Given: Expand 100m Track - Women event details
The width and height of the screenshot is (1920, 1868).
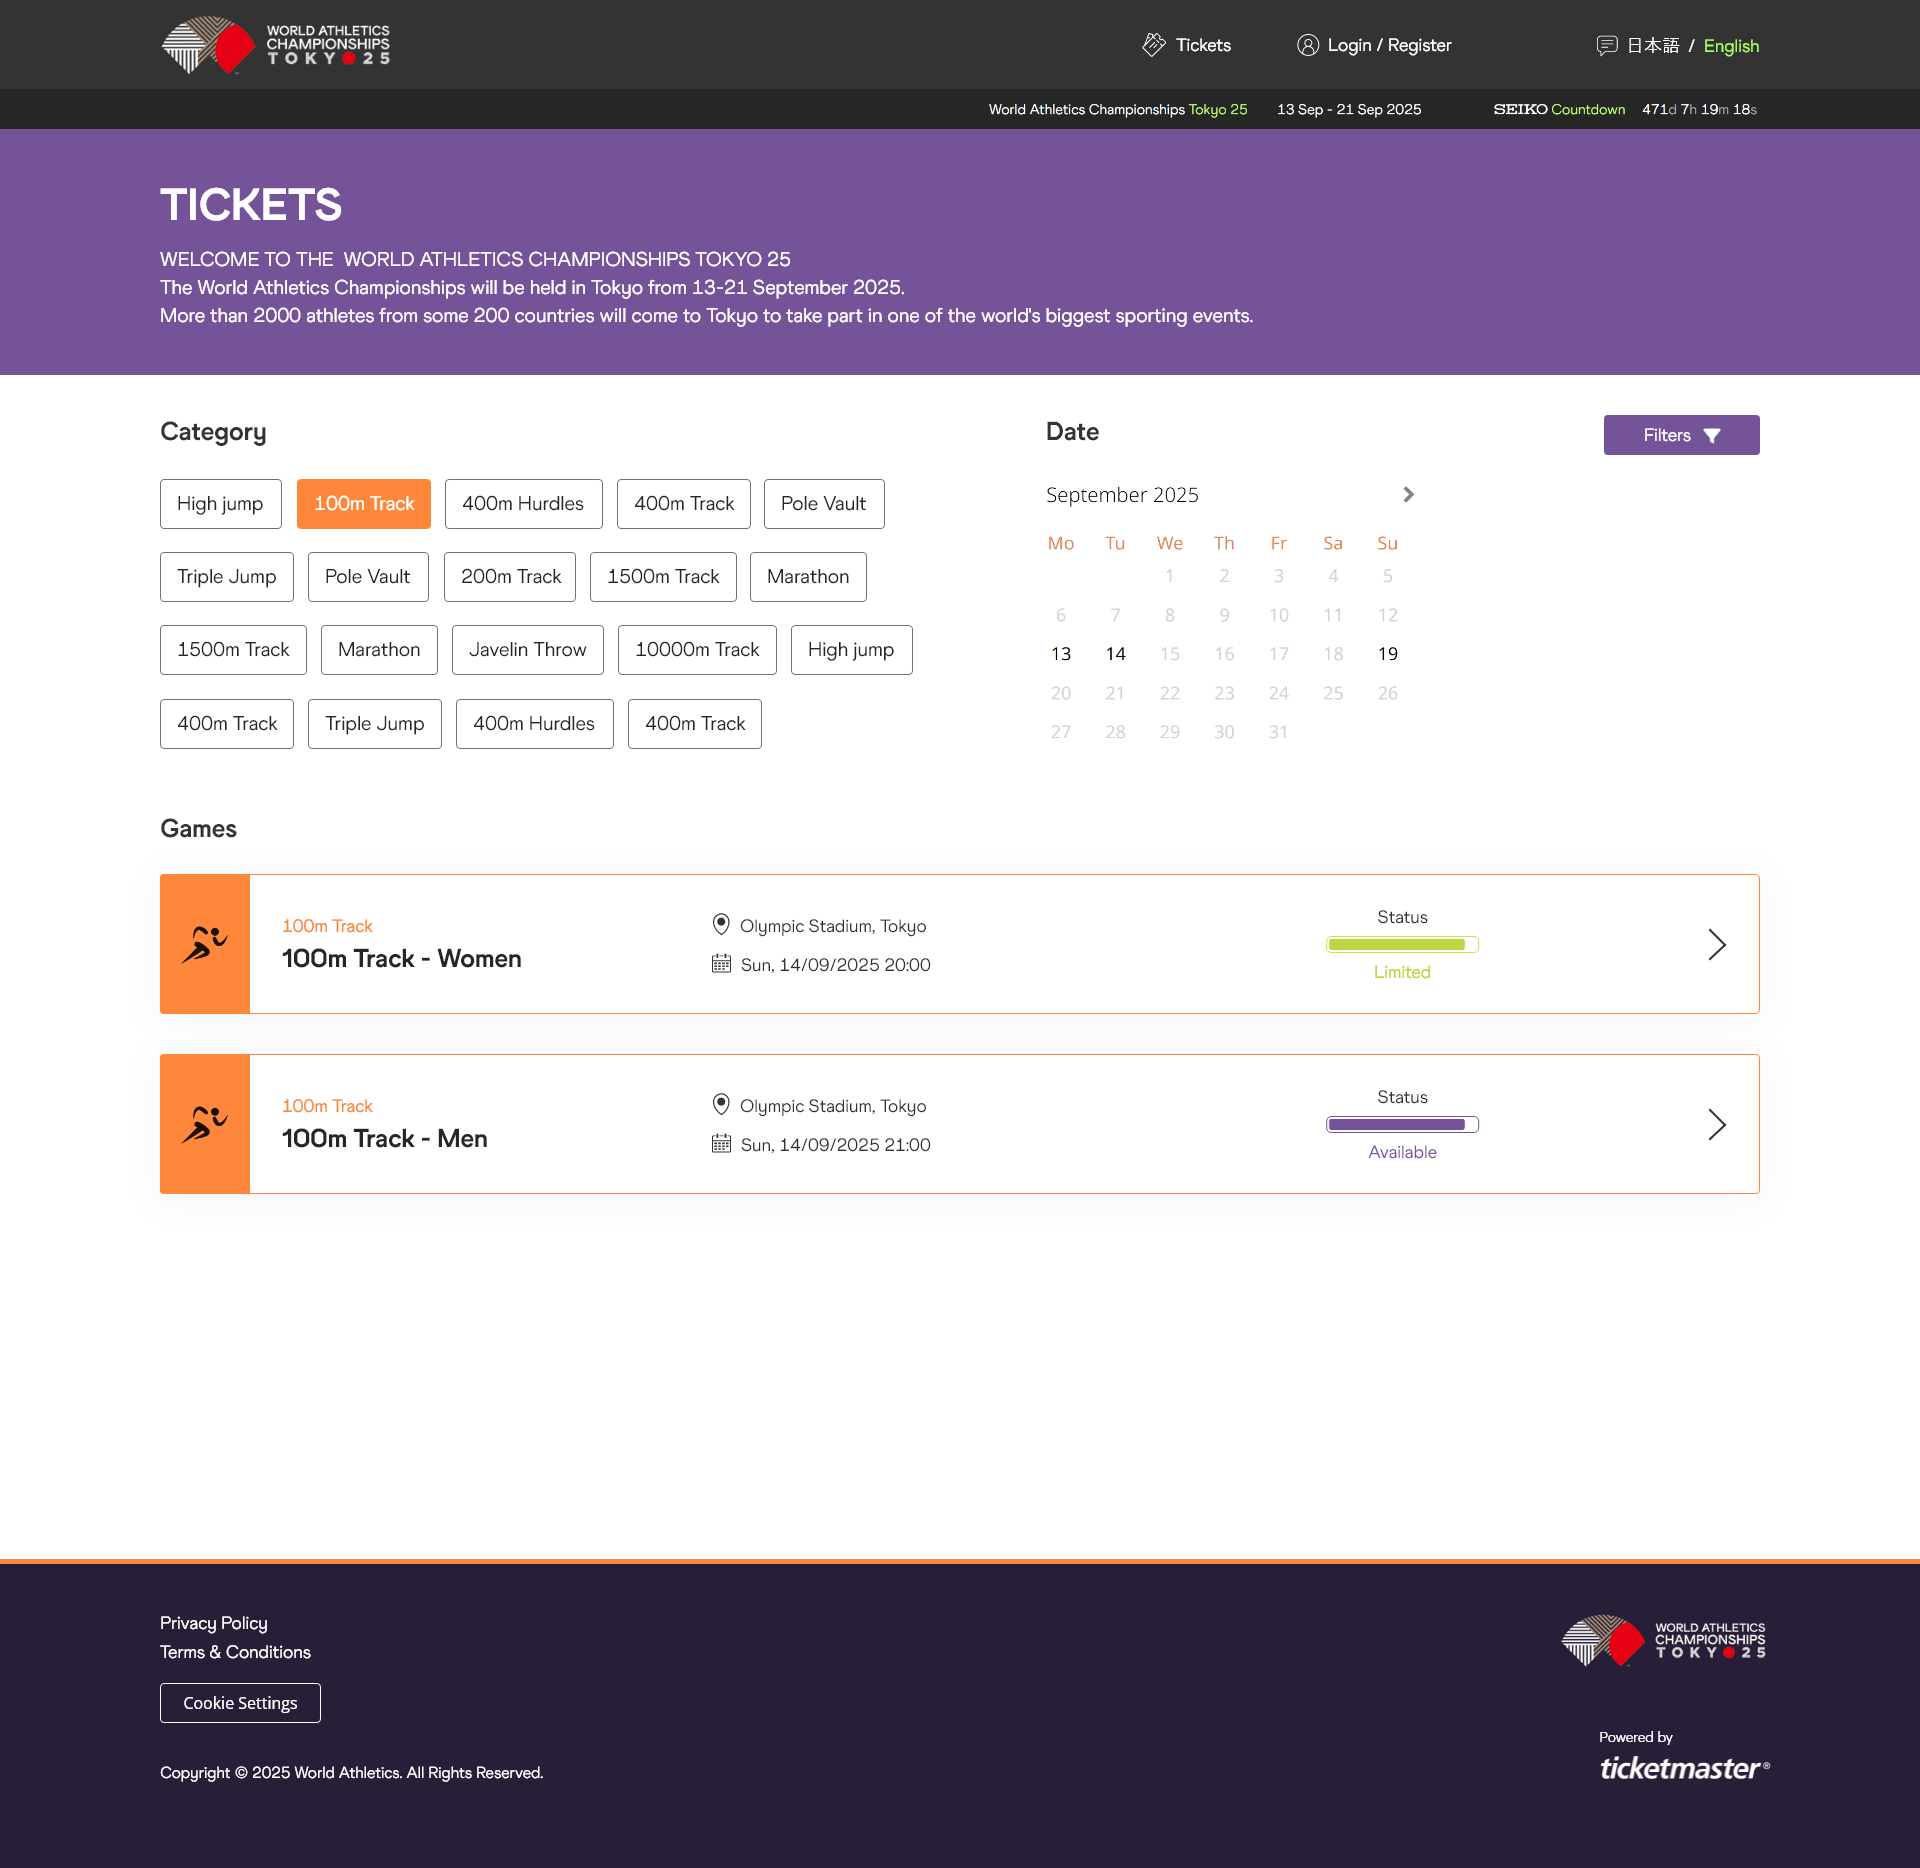Looking at the screenshot, I should 1717,944.
